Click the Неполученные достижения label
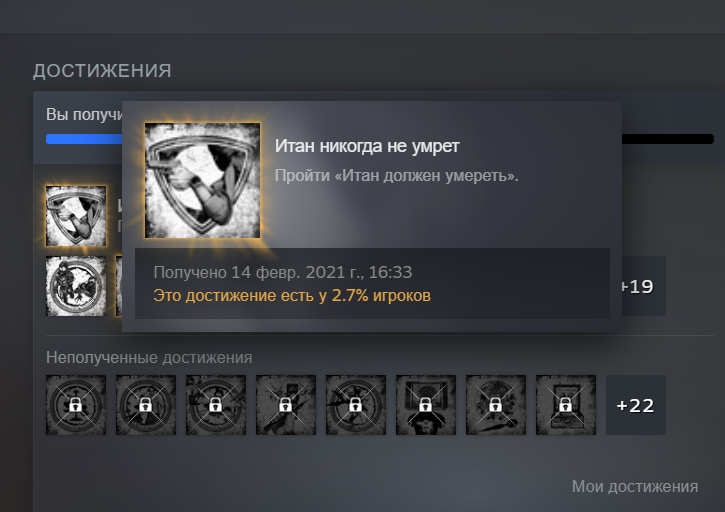 pyautogui.click(x=149, y=358)
